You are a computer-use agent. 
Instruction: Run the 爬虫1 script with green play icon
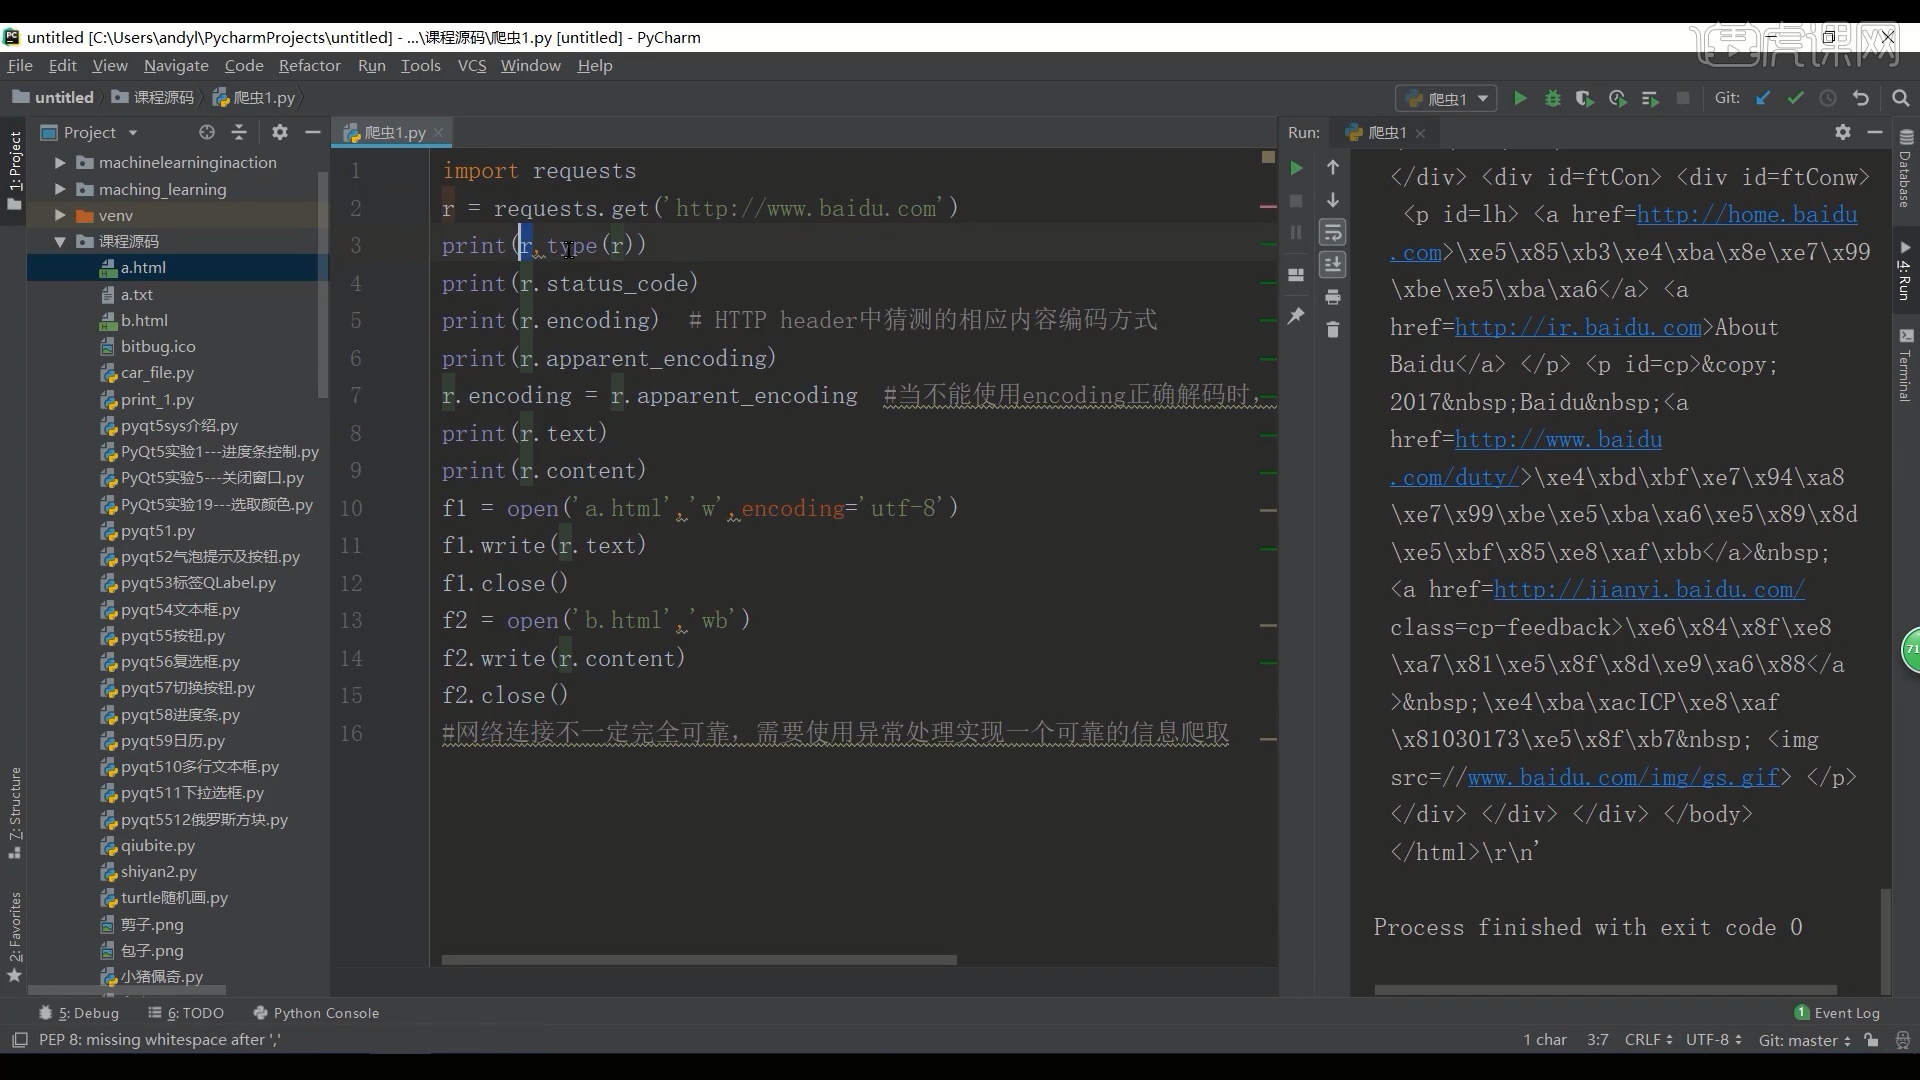(x=1520, y=99)
